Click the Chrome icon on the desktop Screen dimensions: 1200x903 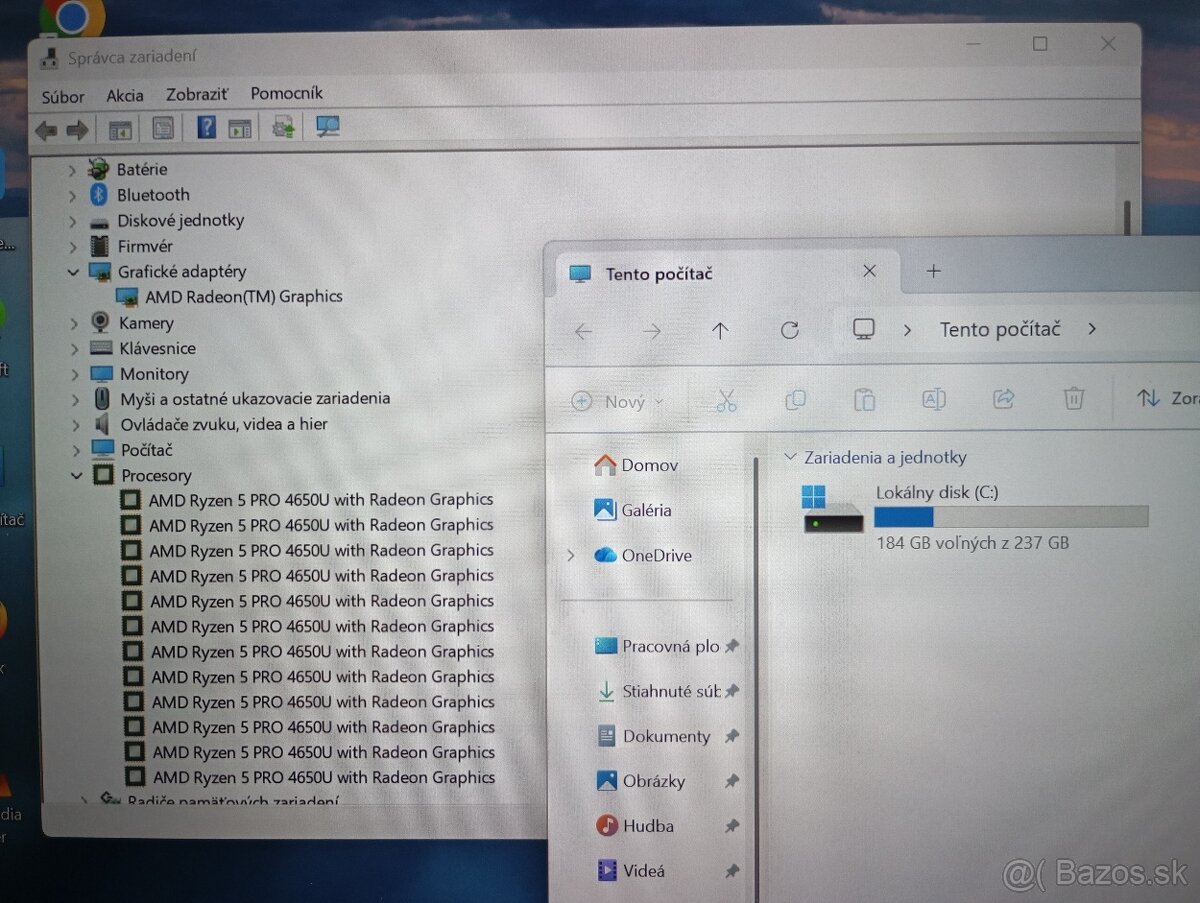pos(72,15)
